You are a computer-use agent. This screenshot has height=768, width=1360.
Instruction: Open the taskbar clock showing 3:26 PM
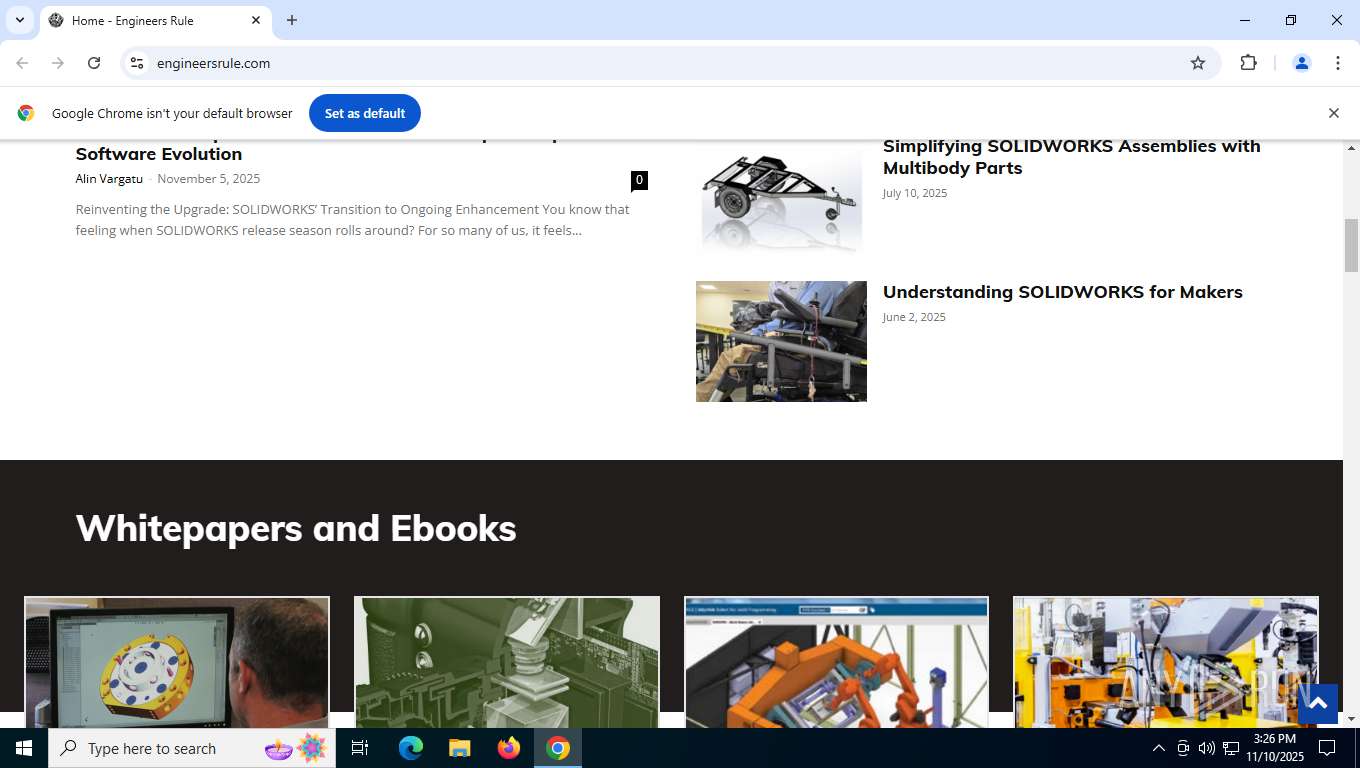click(1274, 748)
